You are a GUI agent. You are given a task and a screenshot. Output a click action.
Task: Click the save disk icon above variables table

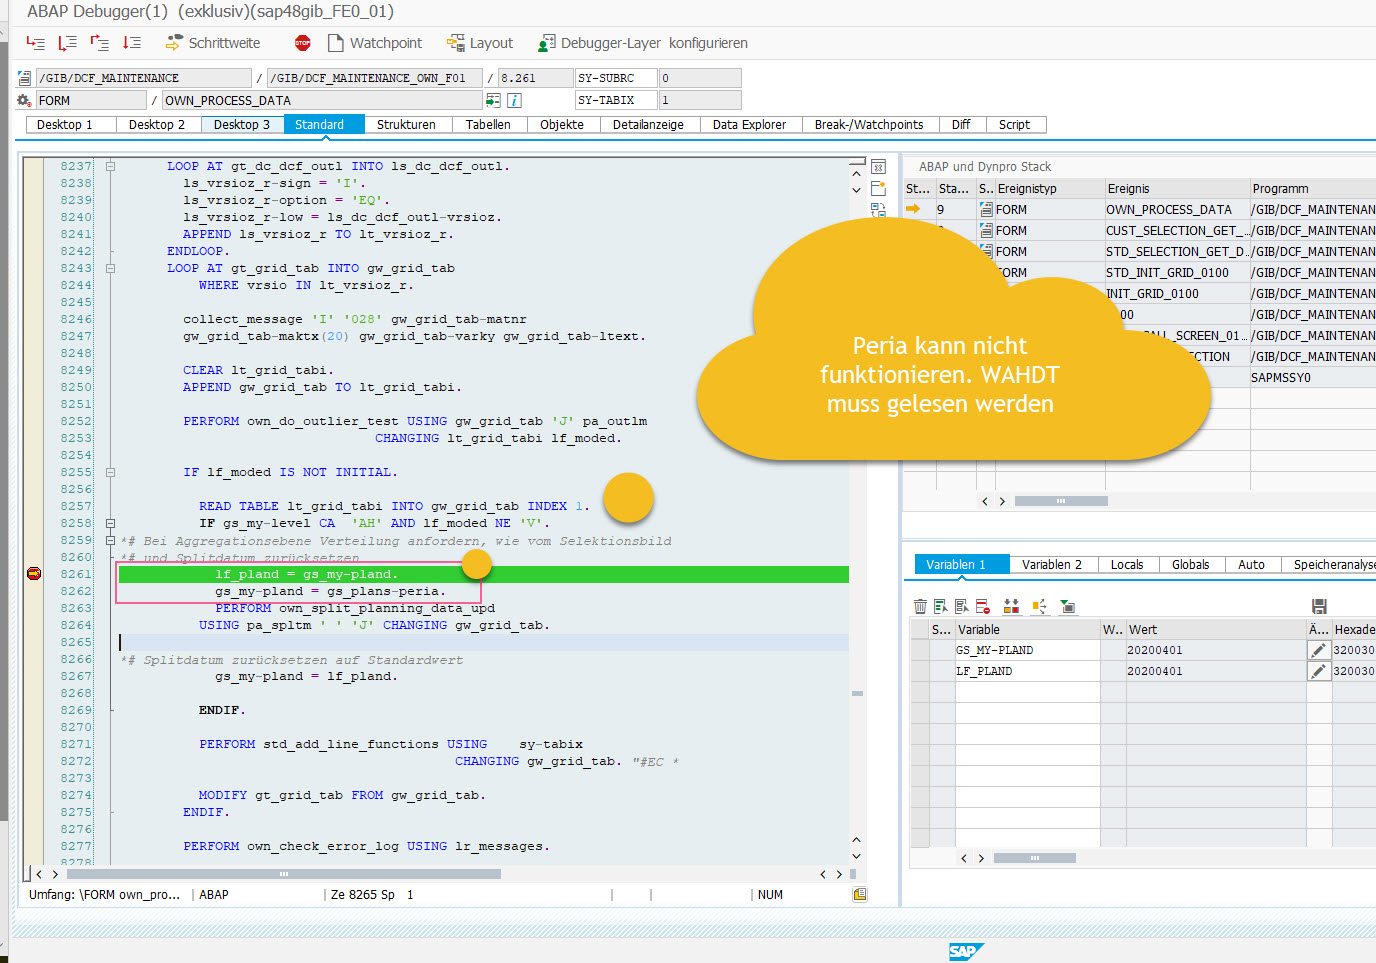coord(1319,606)
